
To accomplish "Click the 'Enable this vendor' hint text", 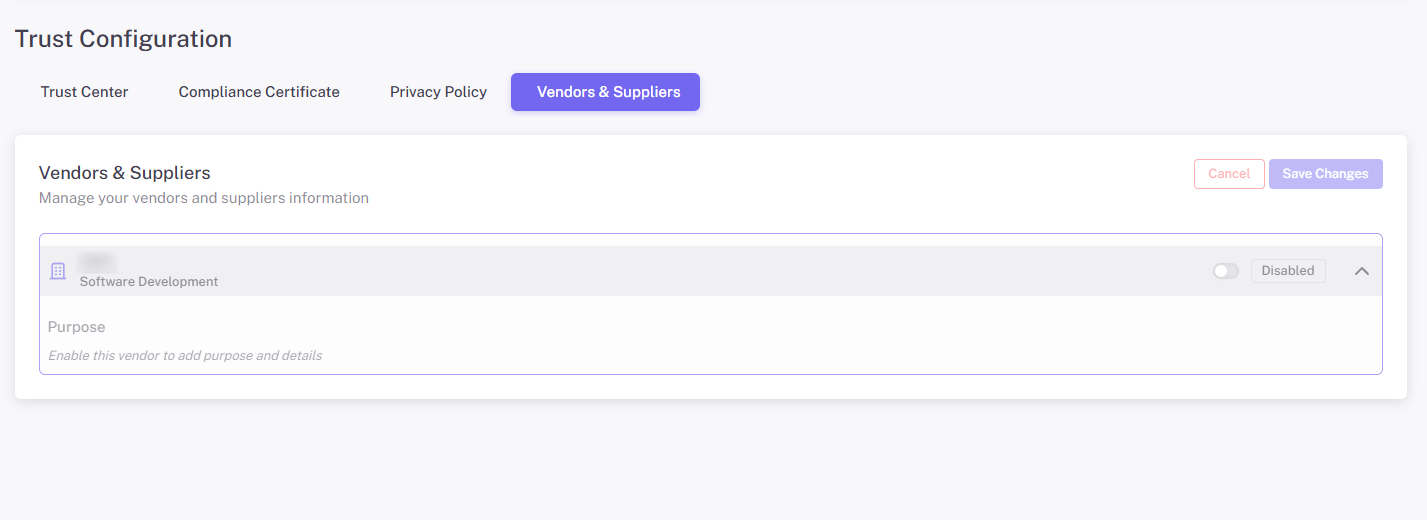I will [x=185, y=355].
